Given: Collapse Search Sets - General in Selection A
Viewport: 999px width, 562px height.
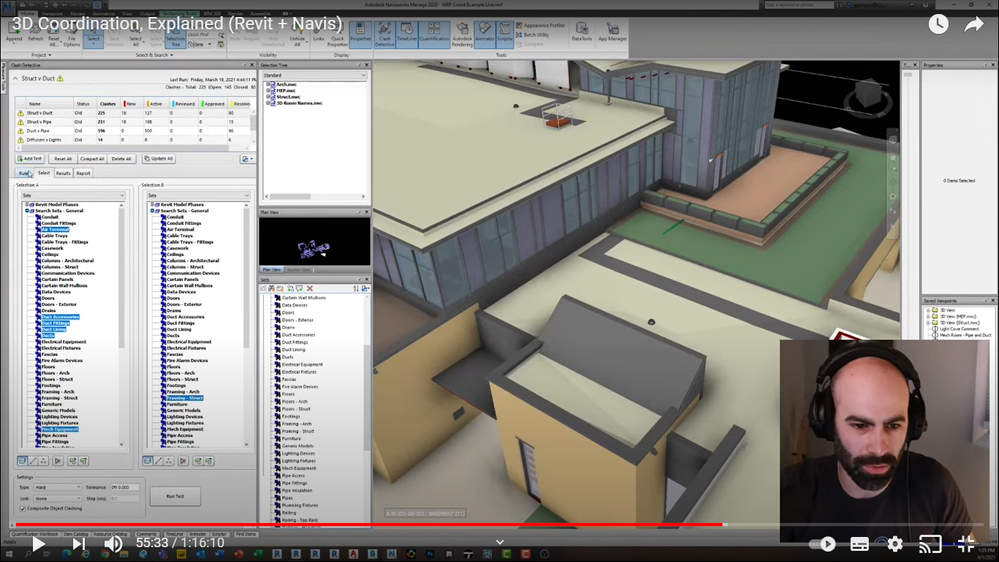Looking at the screenshot, I should (x=27, y=210).
